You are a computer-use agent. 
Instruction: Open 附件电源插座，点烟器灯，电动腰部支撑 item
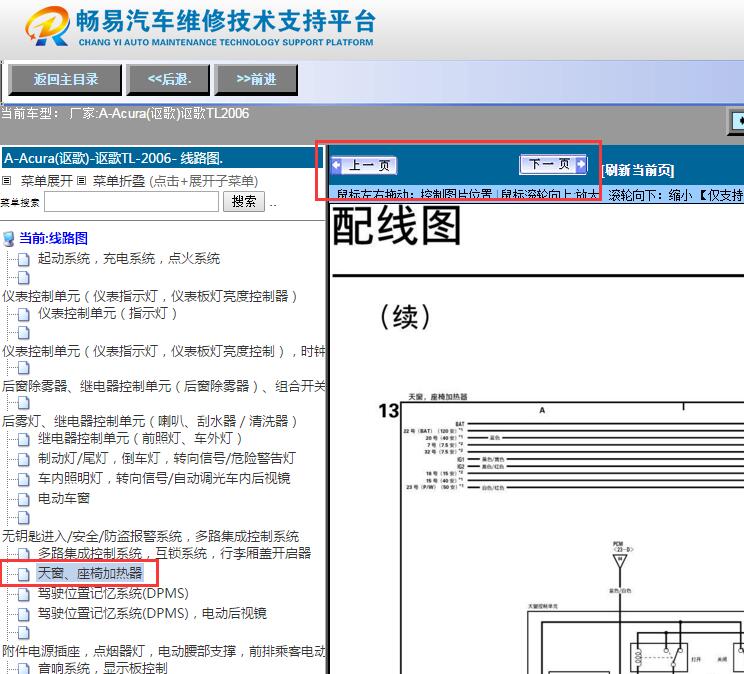pyautogui.click(x=163, y=651)
